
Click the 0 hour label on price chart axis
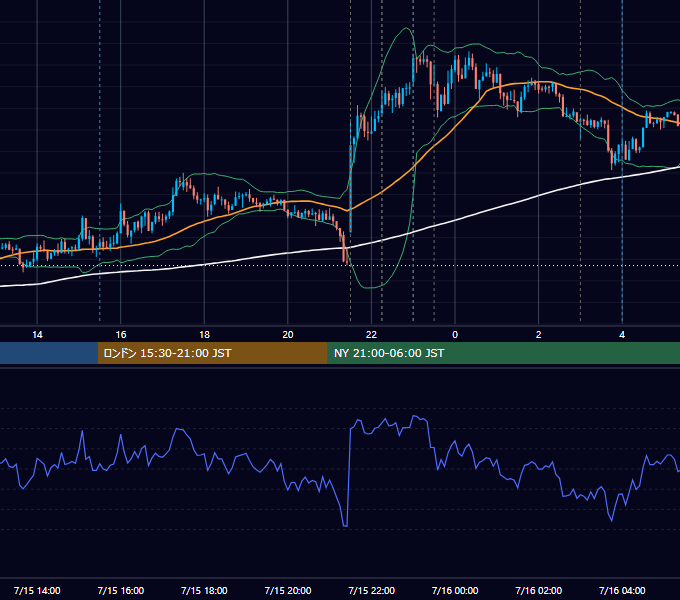pos(455,335)
